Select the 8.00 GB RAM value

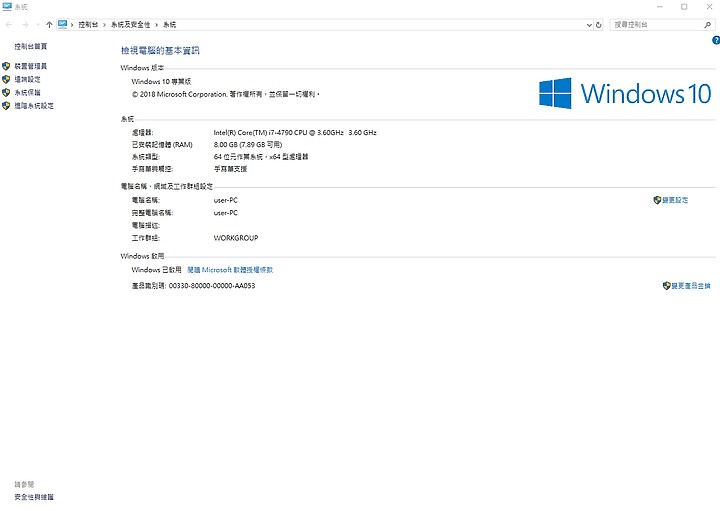(x=248, y=145)
